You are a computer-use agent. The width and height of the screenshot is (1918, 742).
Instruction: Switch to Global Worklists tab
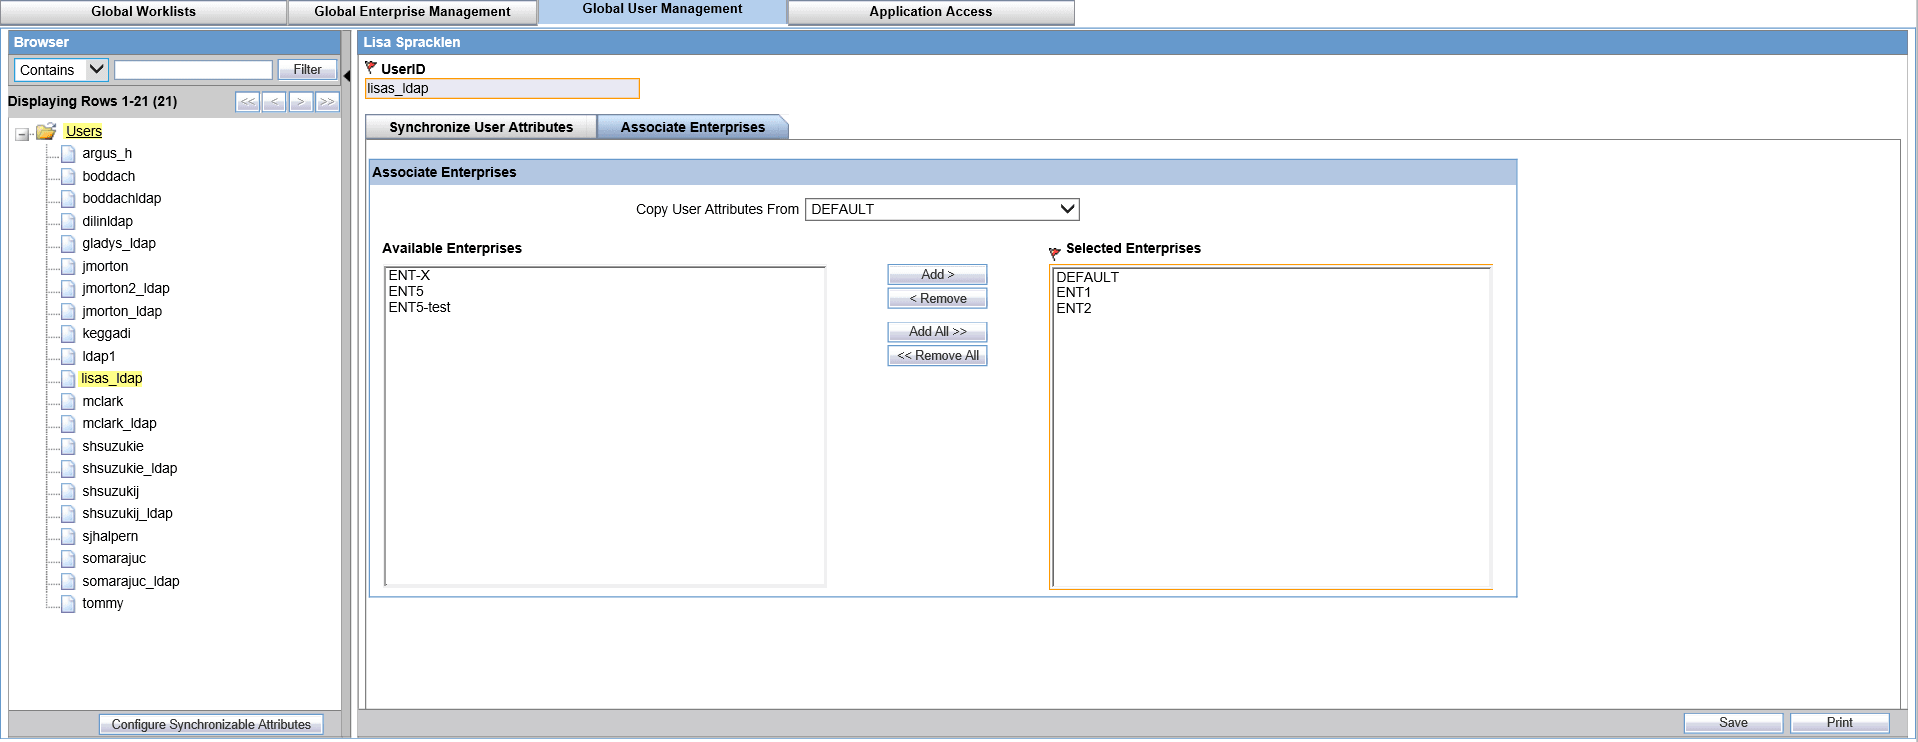143,12
